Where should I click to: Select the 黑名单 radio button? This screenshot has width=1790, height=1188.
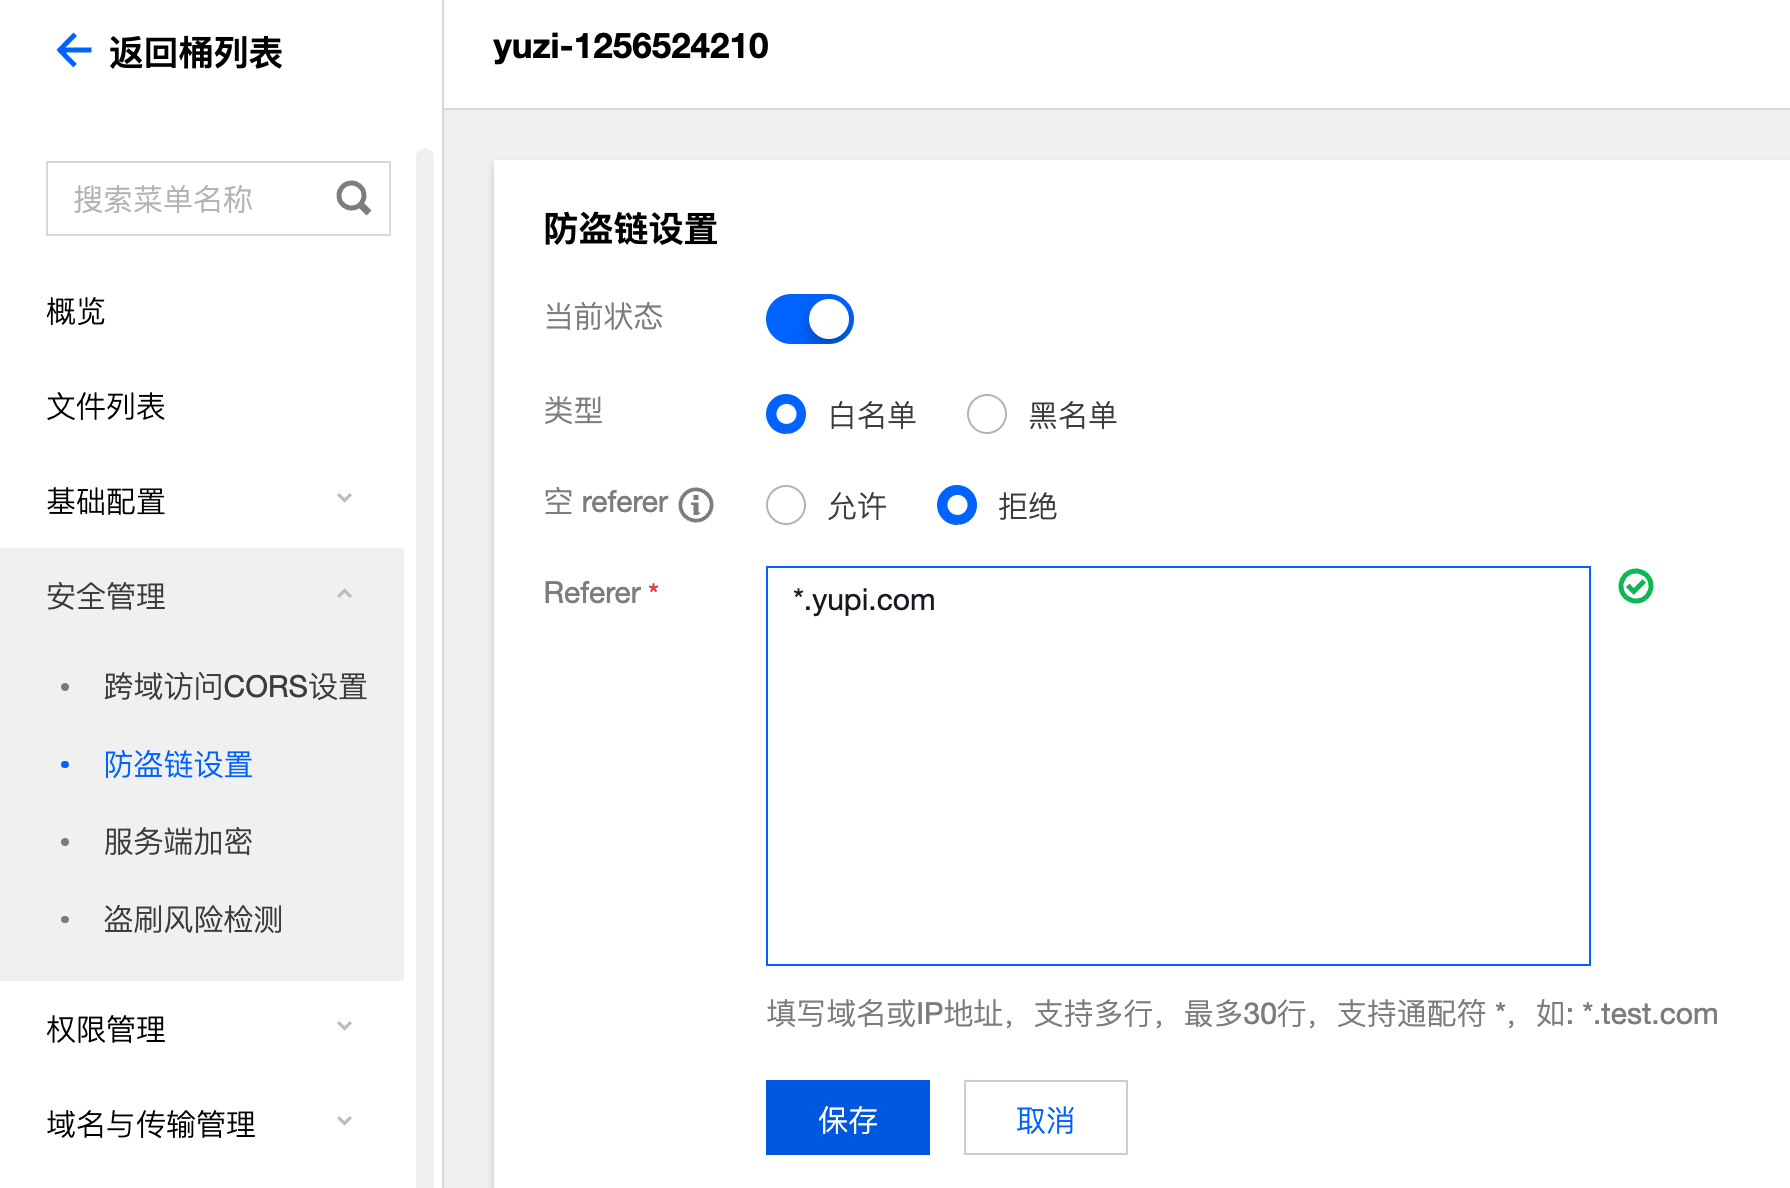pos(986,414)
